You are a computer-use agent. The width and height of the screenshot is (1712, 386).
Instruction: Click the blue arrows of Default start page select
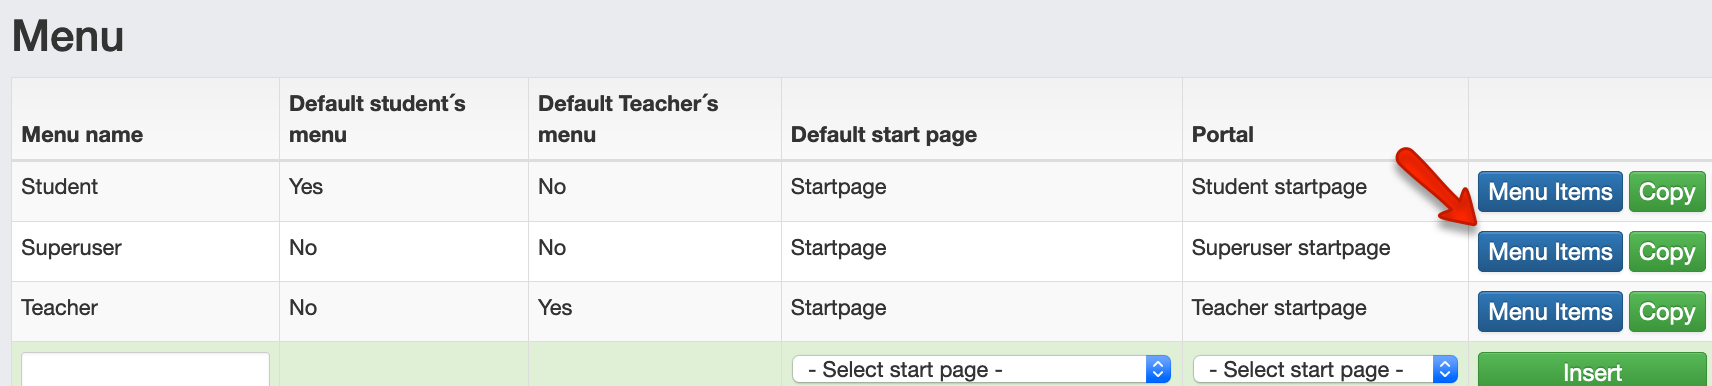point(1158,369)
